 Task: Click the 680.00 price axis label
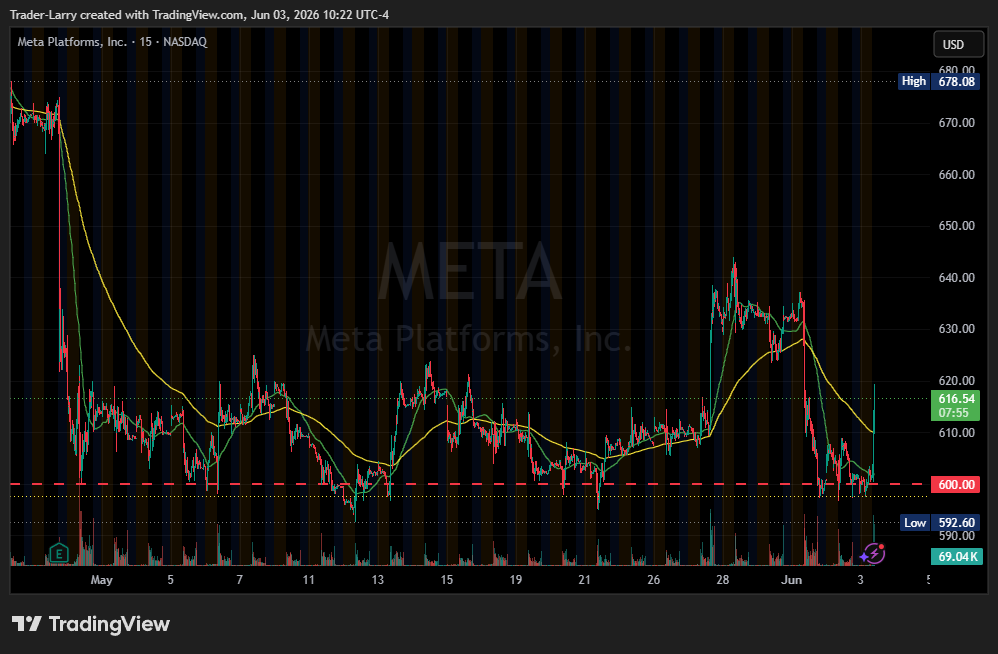coord(957,69)
